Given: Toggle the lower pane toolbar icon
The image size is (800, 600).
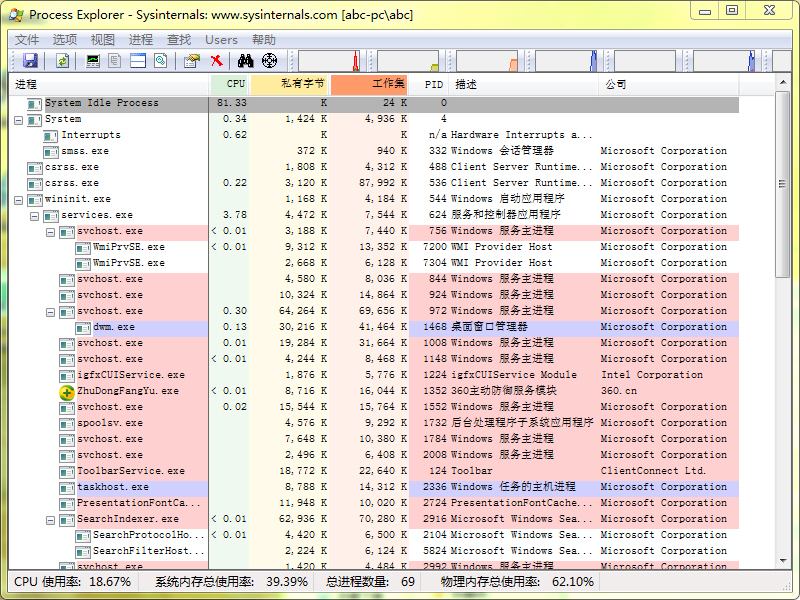Looking at the screenshot, I should coord(138,61).
